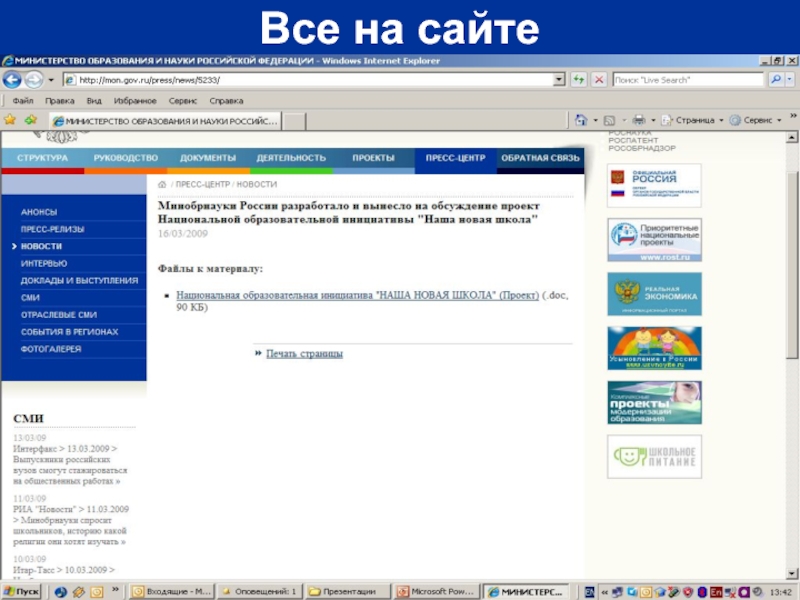Select СОБЫТИЯ В РЕГИОНАХ sidebar item
This screenshot has height=600, width=800.
tap(69, 332)
